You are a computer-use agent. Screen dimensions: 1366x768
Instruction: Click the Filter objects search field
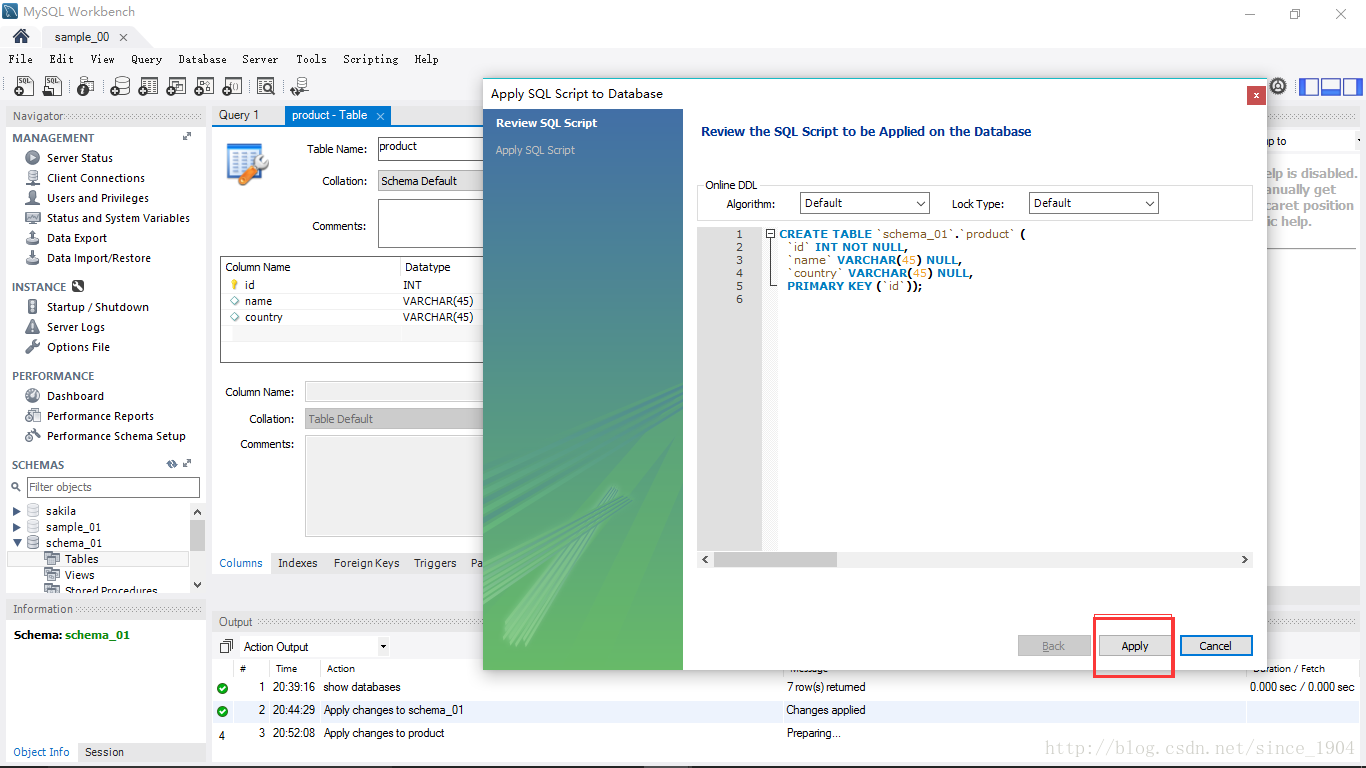[113, 487]
